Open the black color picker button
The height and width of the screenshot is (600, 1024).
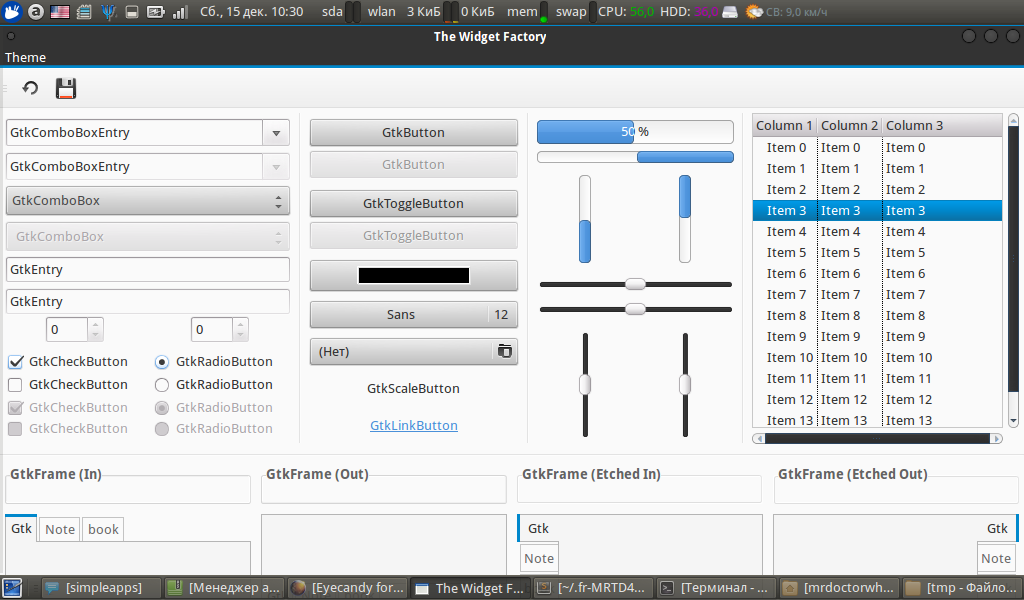coord(413,276)
